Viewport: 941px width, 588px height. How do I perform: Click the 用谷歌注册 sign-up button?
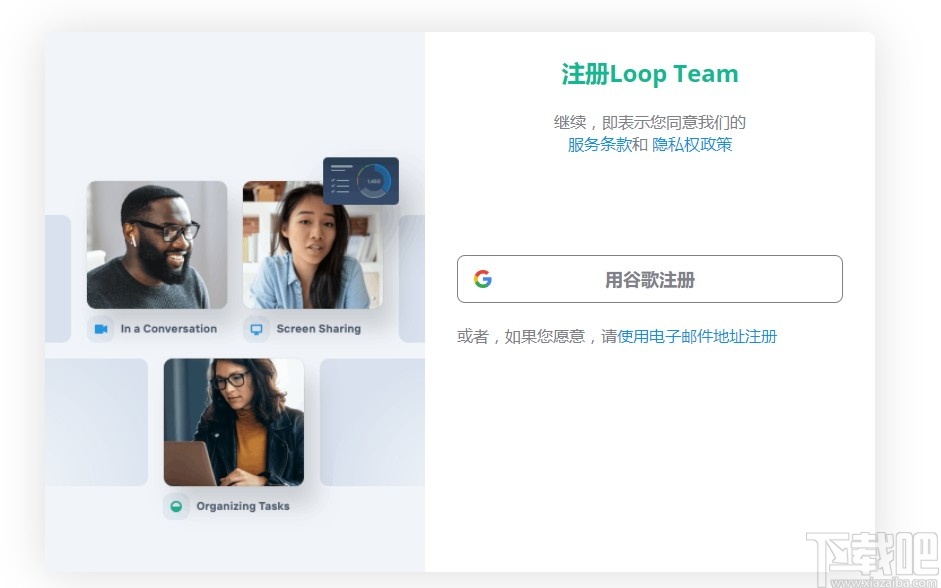coord(649,279)
